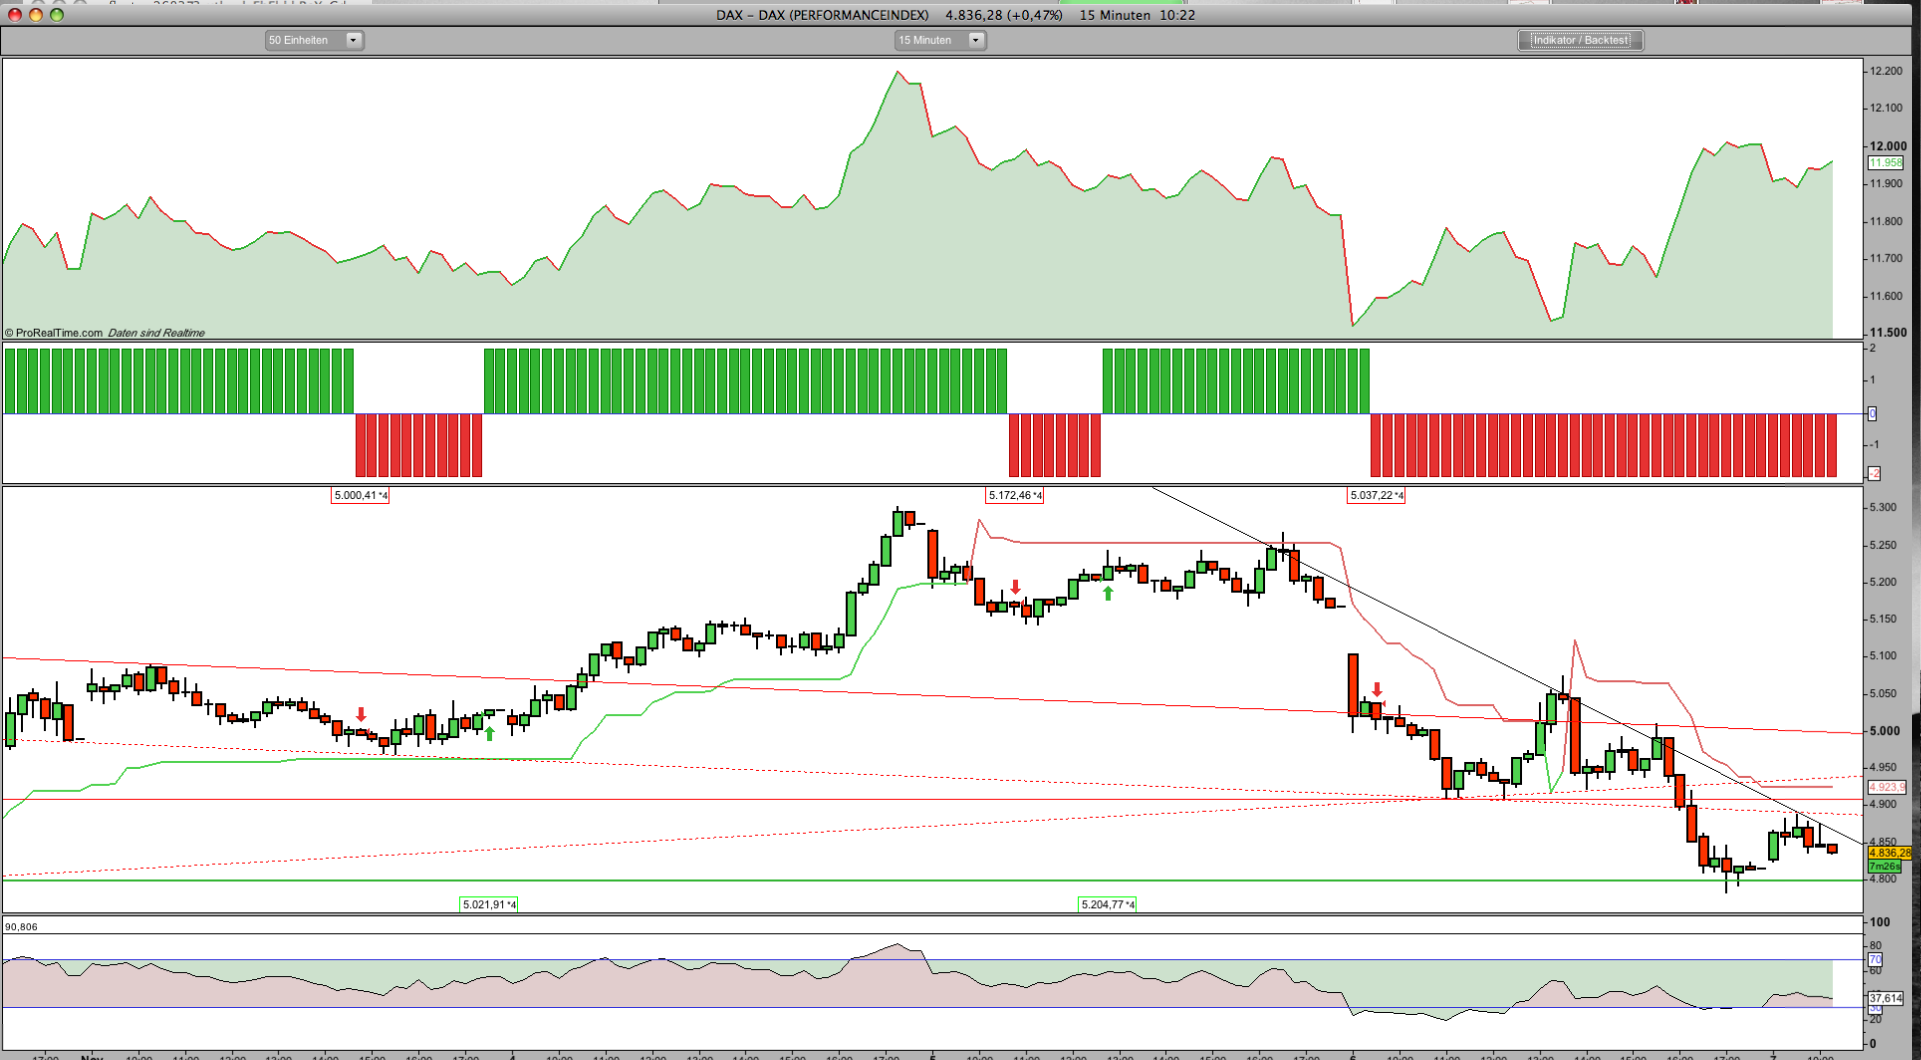
Task: Select the 5.172,46 sell signal label
Action: 1015,495
